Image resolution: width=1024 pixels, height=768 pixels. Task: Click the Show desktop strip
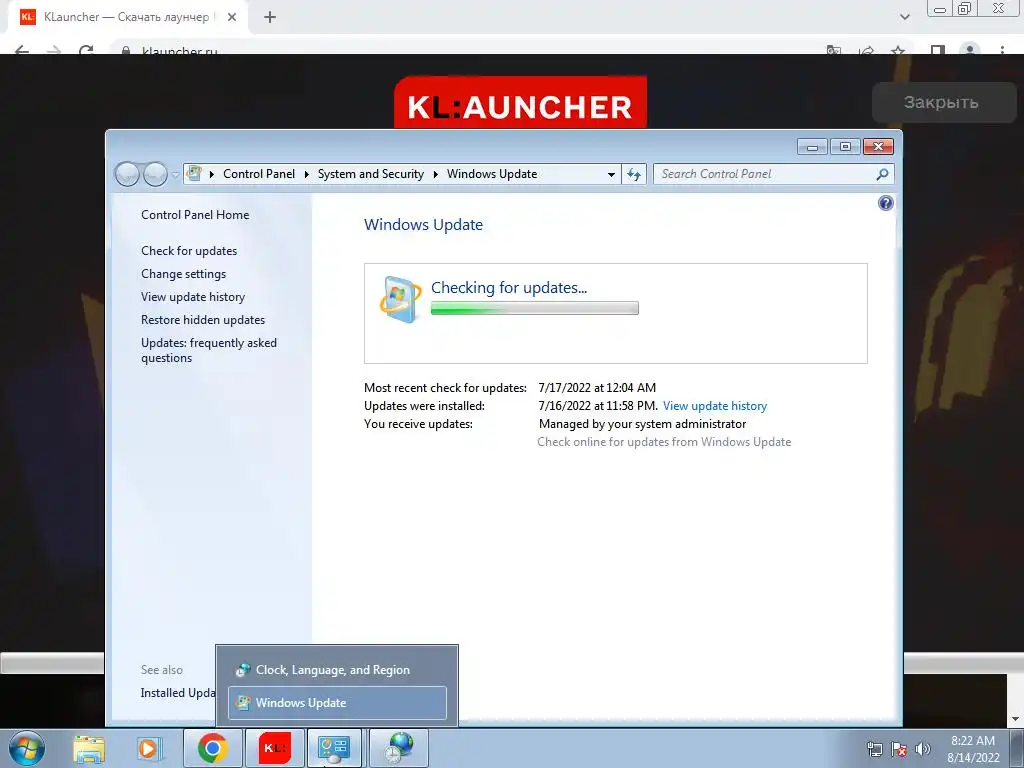point(1017,748)
